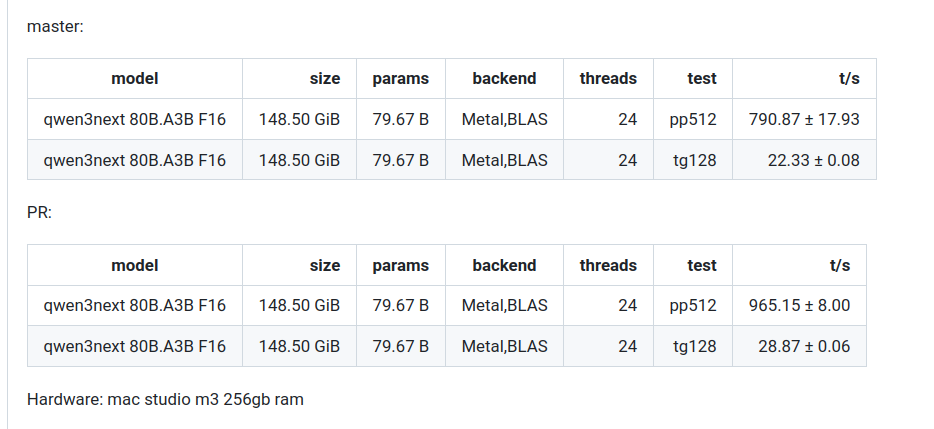Click the "PR:" label above second table
Screen dimensions: 934x429
pyautogui.click(x=39, y=213)
